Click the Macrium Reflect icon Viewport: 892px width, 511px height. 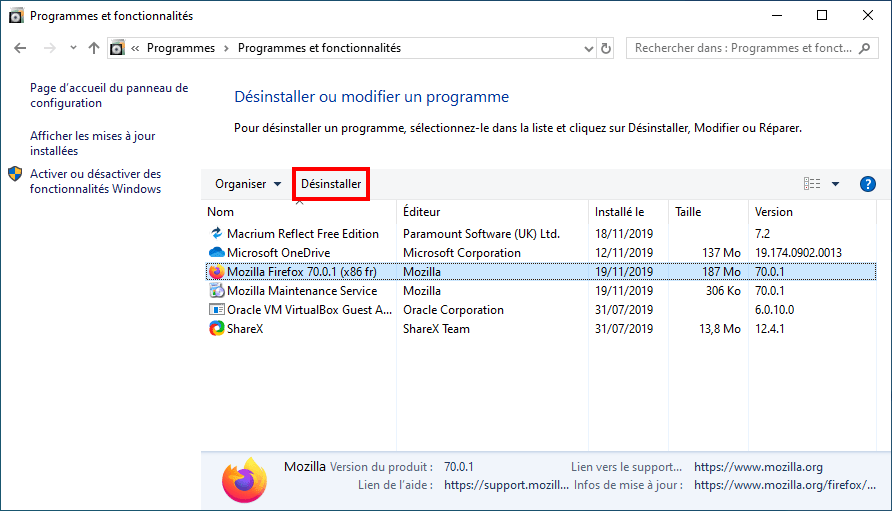pos(216,233)
